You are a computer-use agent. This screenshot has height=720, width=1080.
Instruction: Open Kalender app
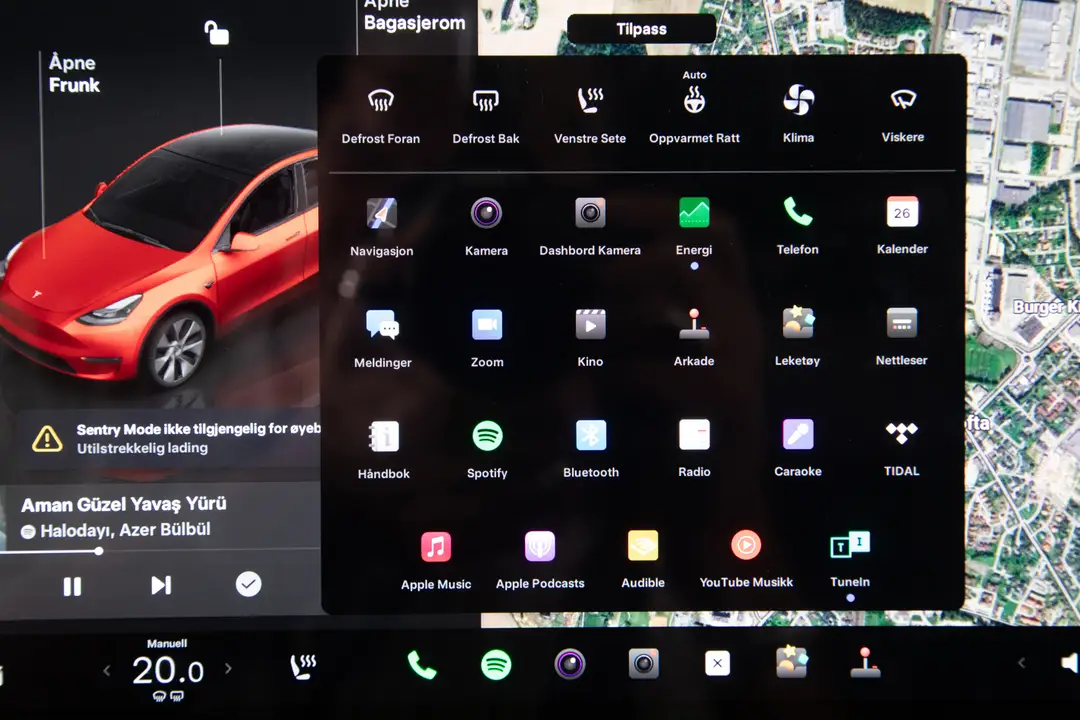pyautogui.click(x=902, y=226)
